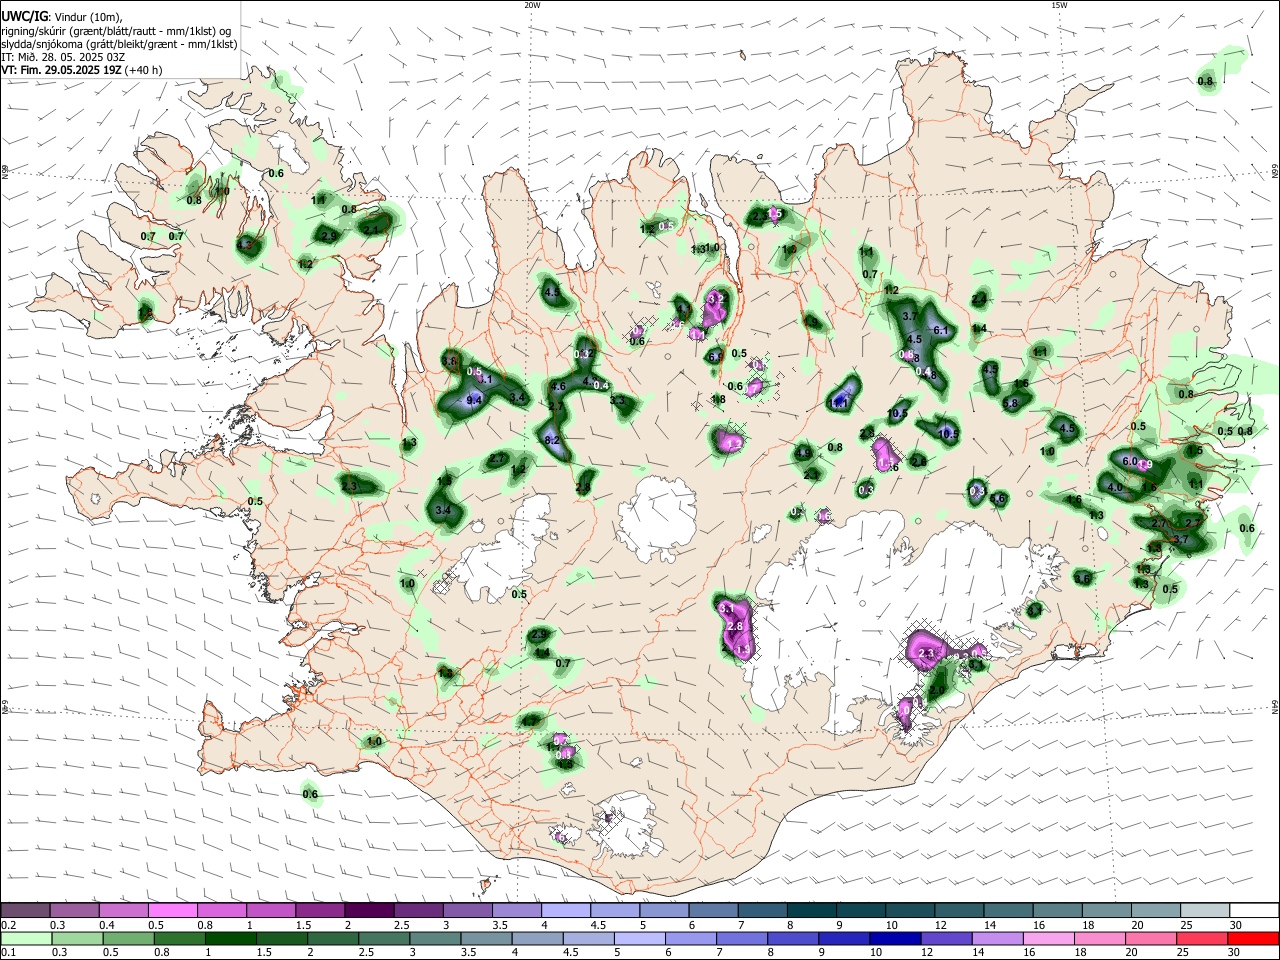Click the valid time 'VT: Fim. 29.05.2025 19Z (+40 h)'

tap(82, 70)
